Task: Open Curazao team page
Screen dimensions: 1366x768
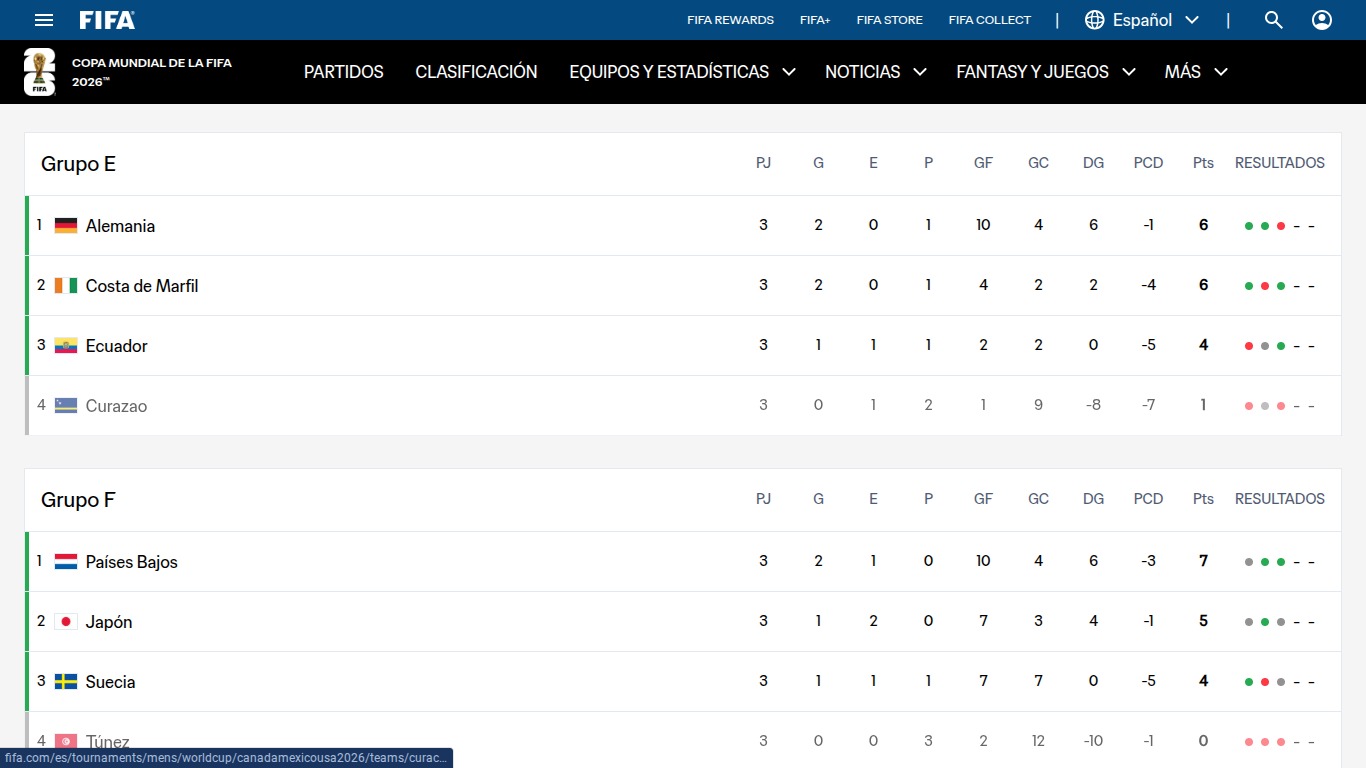Action: tap(116, 406)
